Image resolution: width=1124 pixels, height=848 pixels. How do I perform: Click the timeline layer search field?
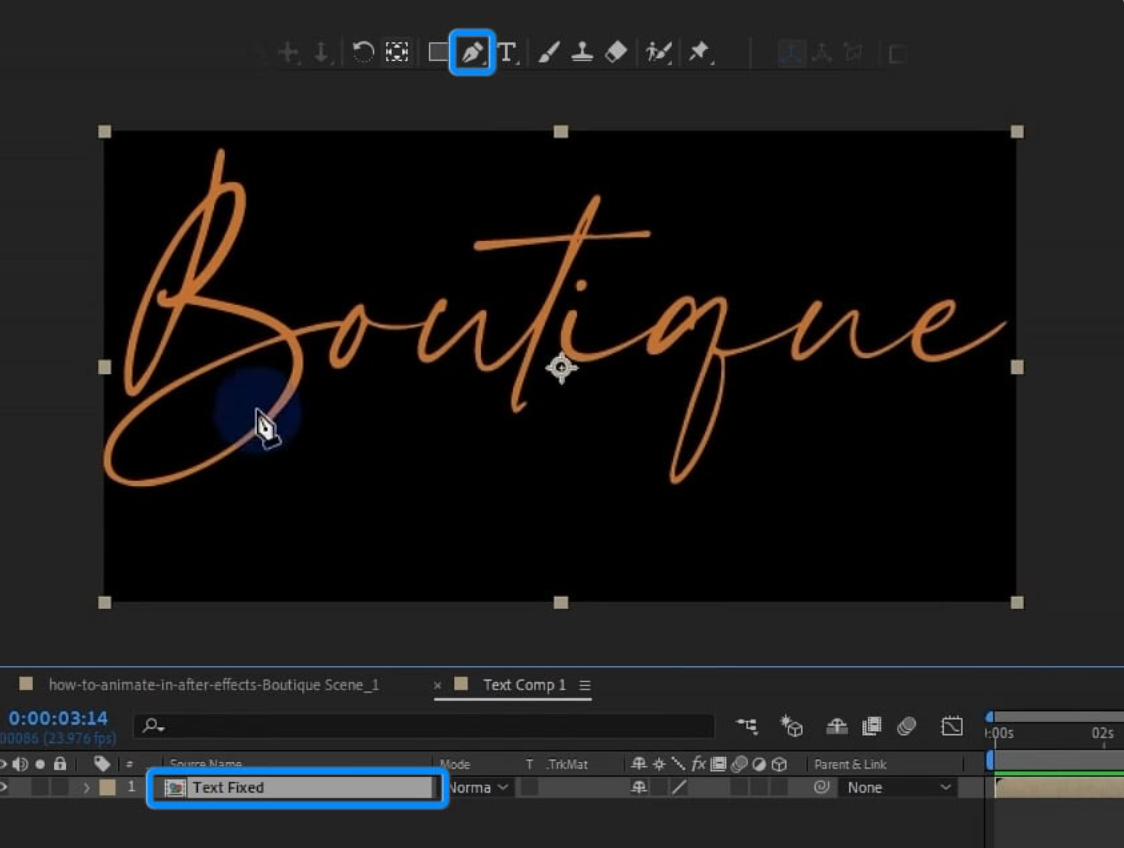coord(424,726)
